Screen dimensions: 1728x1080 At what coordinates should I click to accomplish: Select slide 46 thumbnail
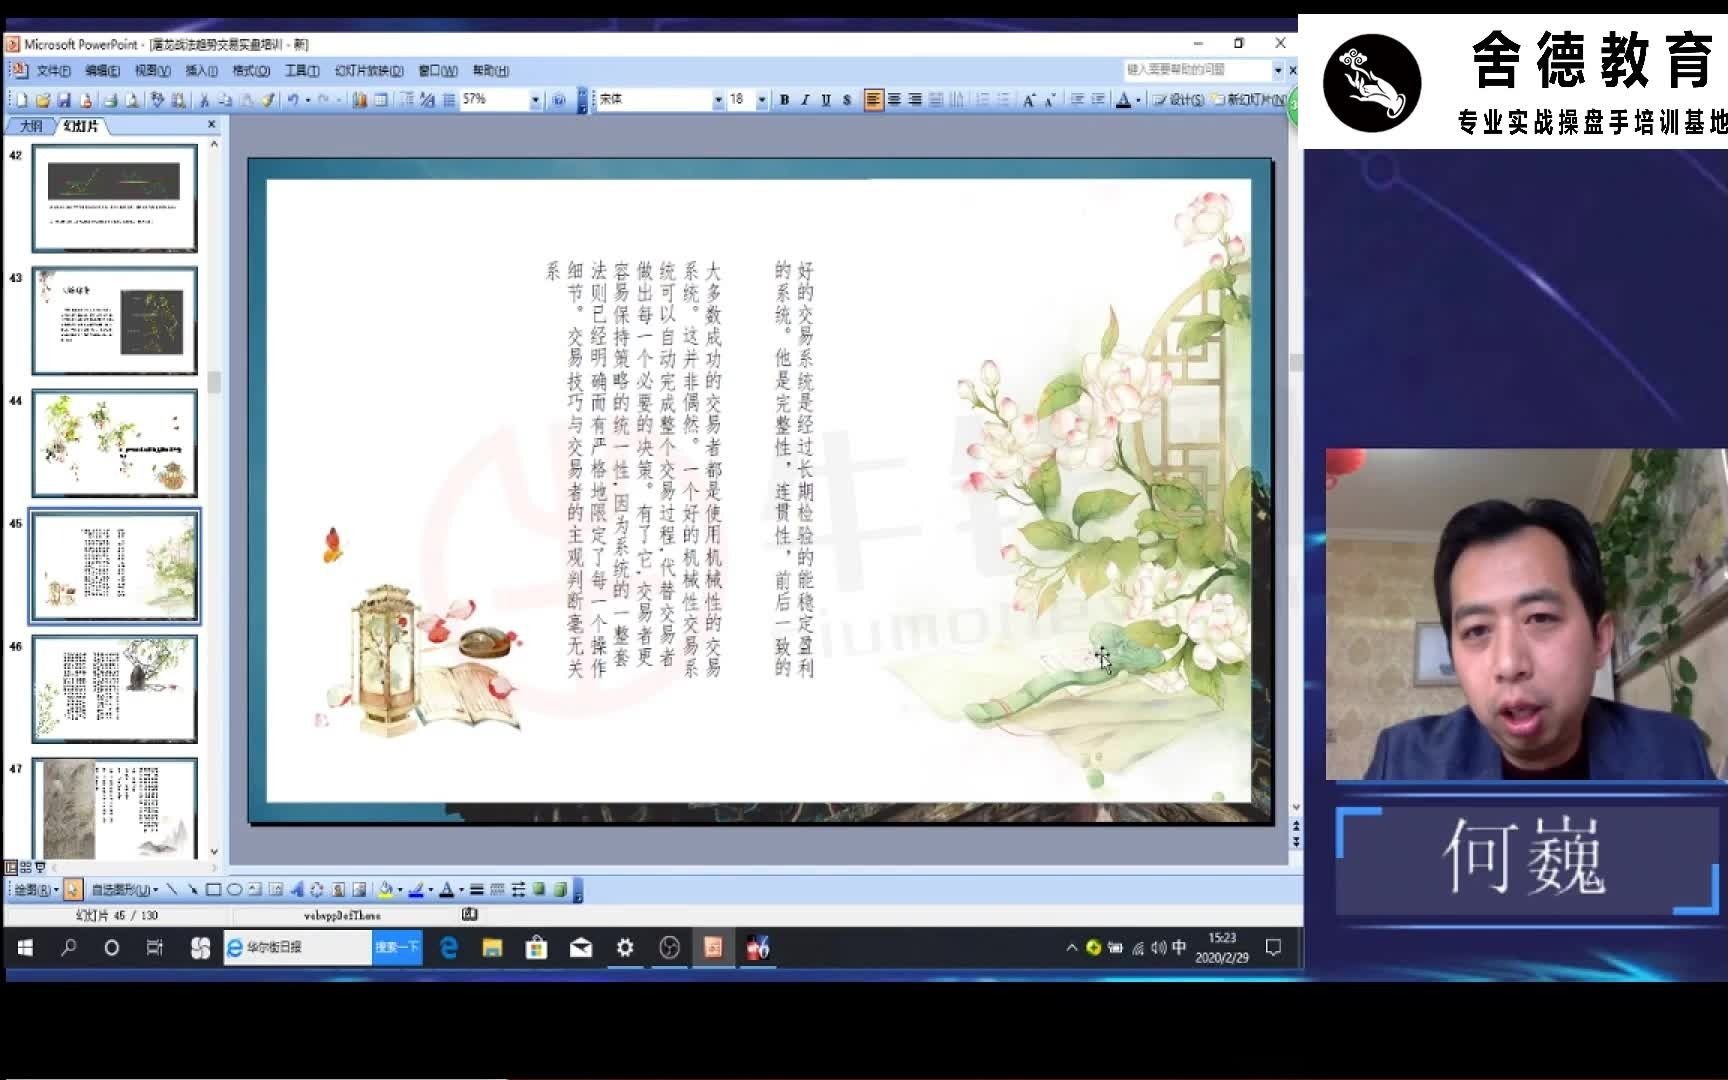tap(115, 689)
